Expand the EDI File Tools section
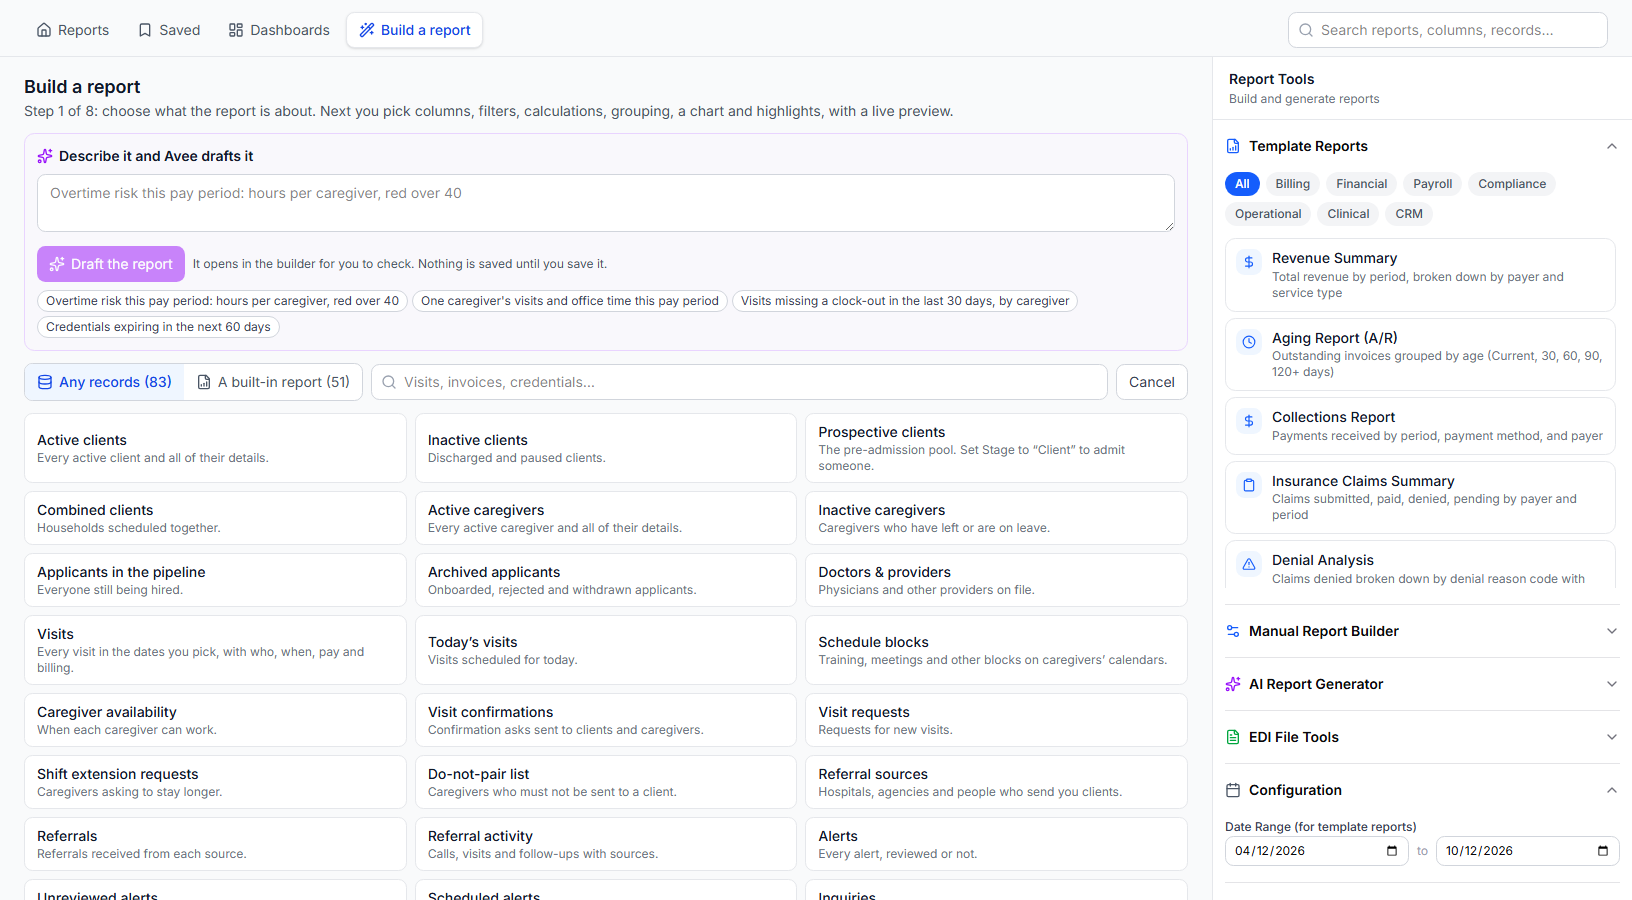Image resolution: width=1632 pixels, height=900 pixels. click(x=1612, y=737)
